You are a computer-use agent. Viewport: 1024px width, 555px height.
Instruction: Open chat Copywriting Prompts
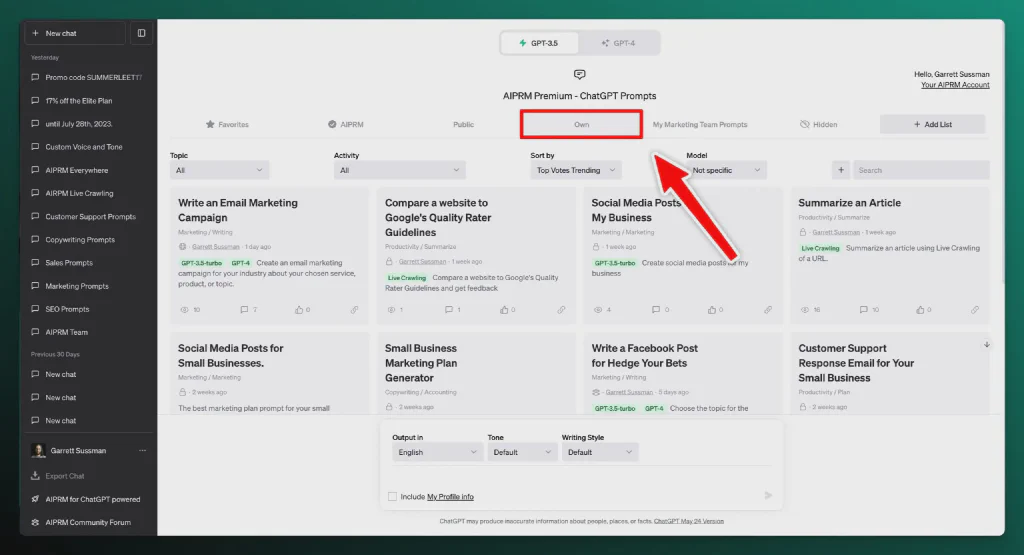(x=88, y=240)
